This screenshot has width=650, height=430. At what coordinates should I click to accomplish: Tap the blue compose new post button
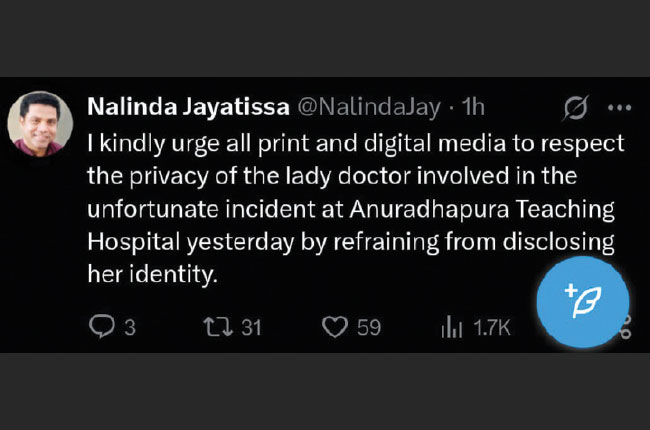(582, 302)
